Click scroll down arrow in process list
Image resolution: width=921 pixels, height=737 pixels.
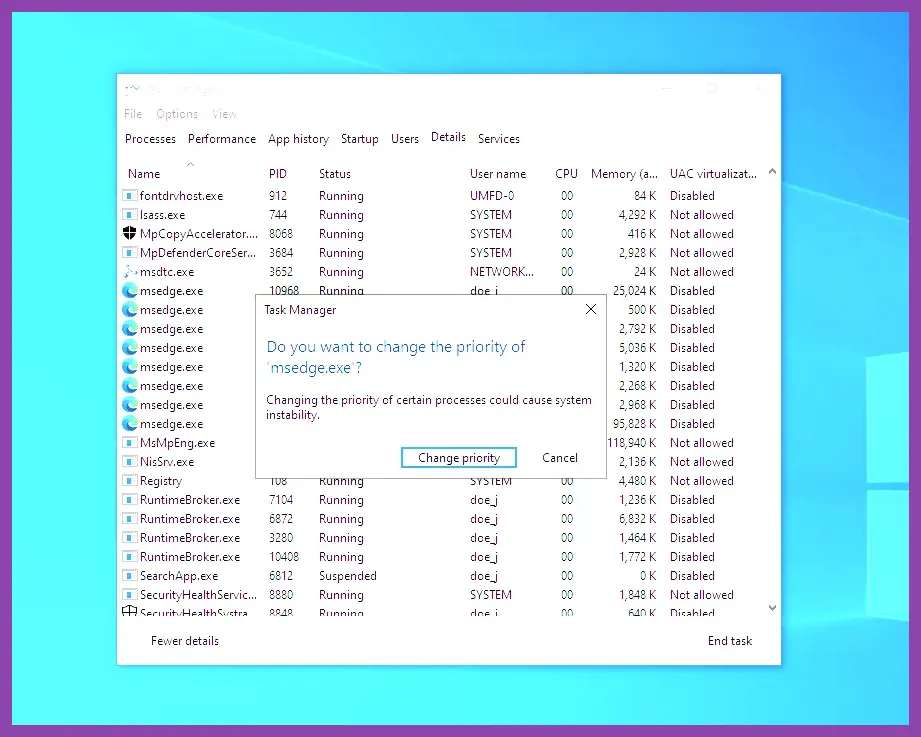pyautogui.click(x=772, y=608)
